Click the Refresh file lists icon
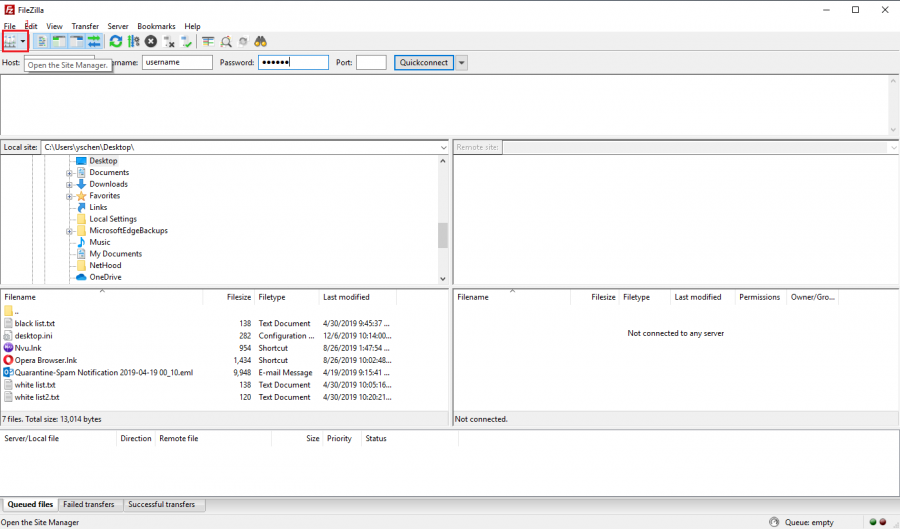This screenshot has width=900, height=529. [x=116, y=41]
